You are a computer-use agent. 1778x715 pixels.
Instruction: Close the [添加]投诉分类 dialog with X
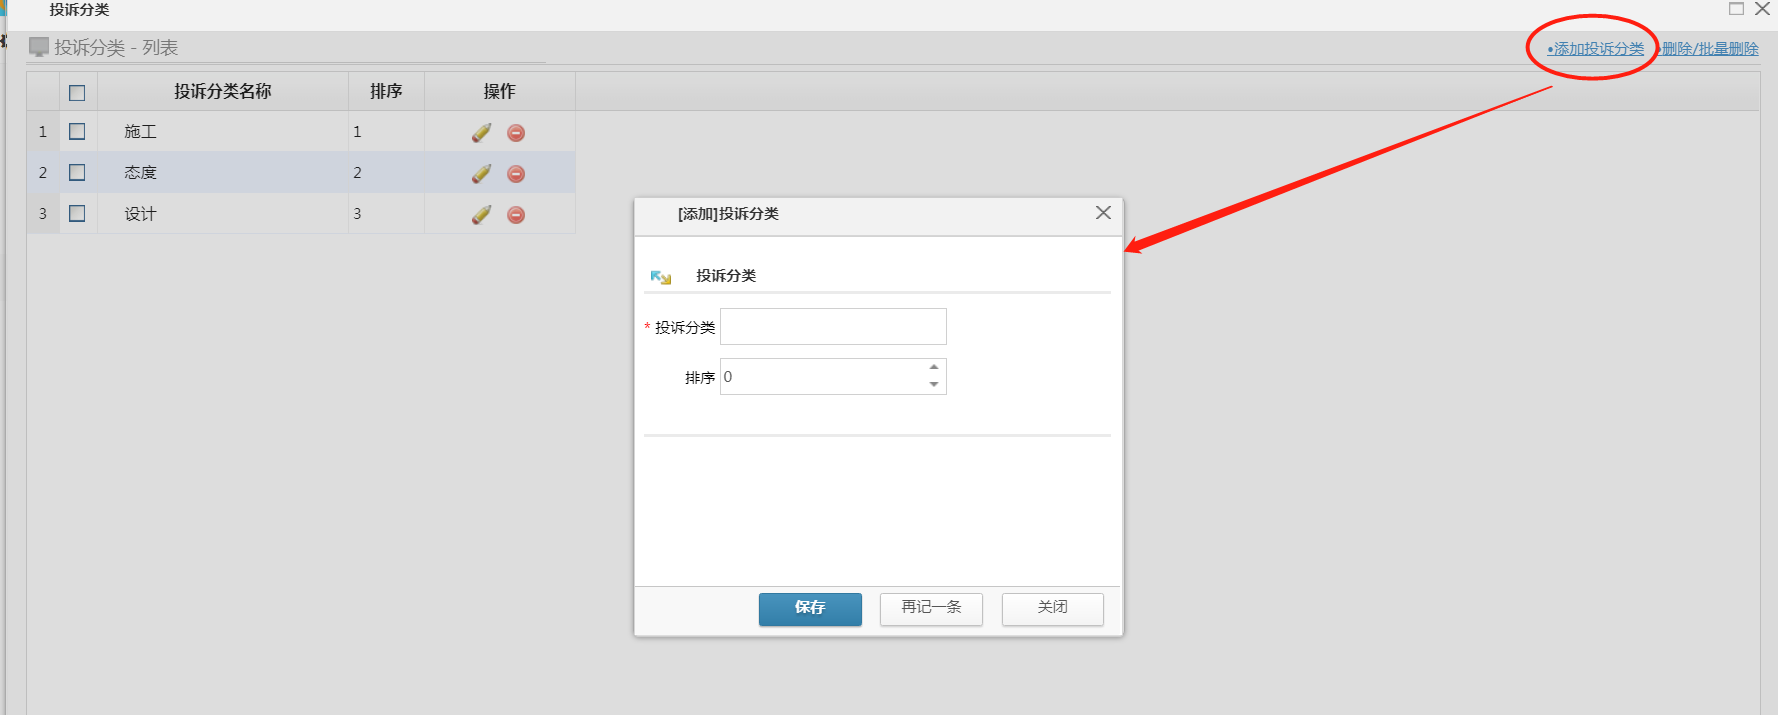1103,213
